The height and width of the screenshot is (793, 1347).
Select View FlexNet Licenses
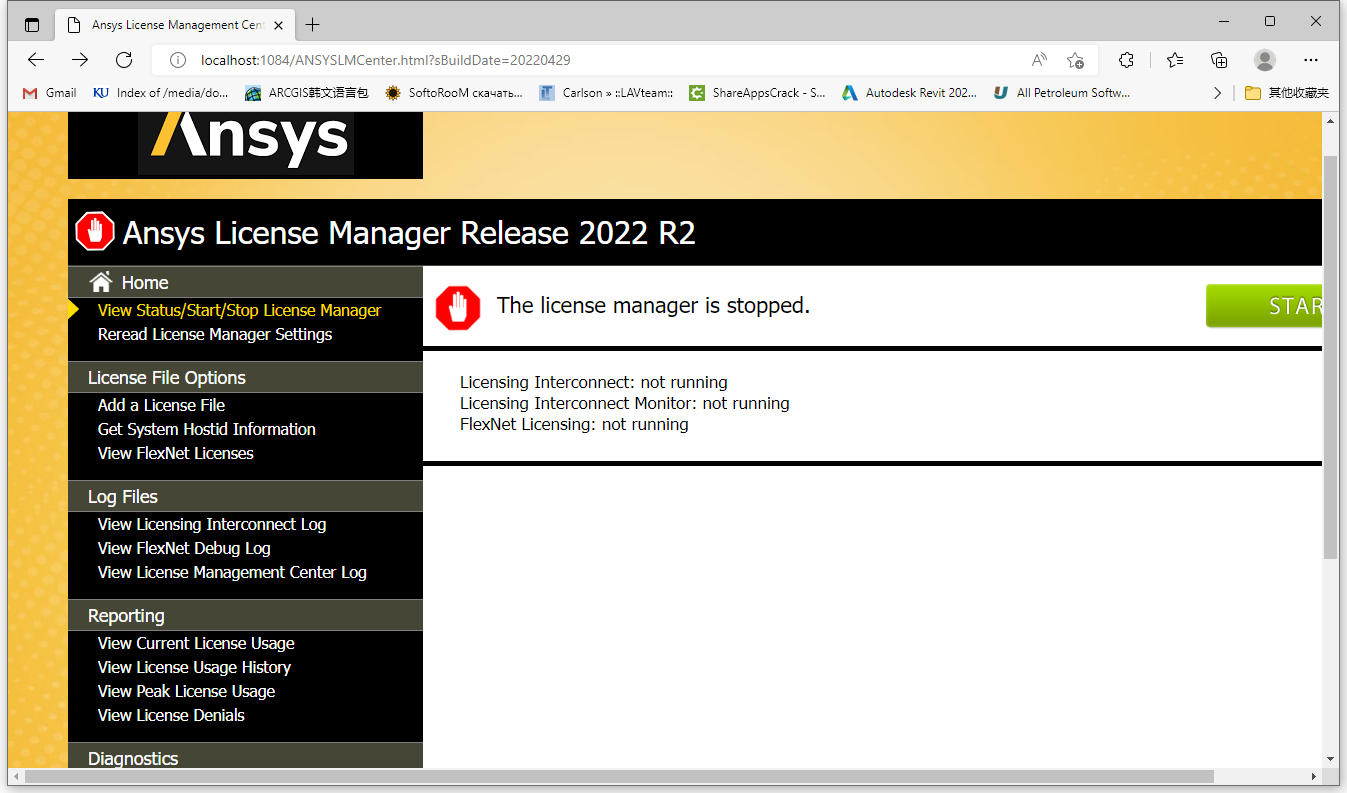click(x=175, y=453)
